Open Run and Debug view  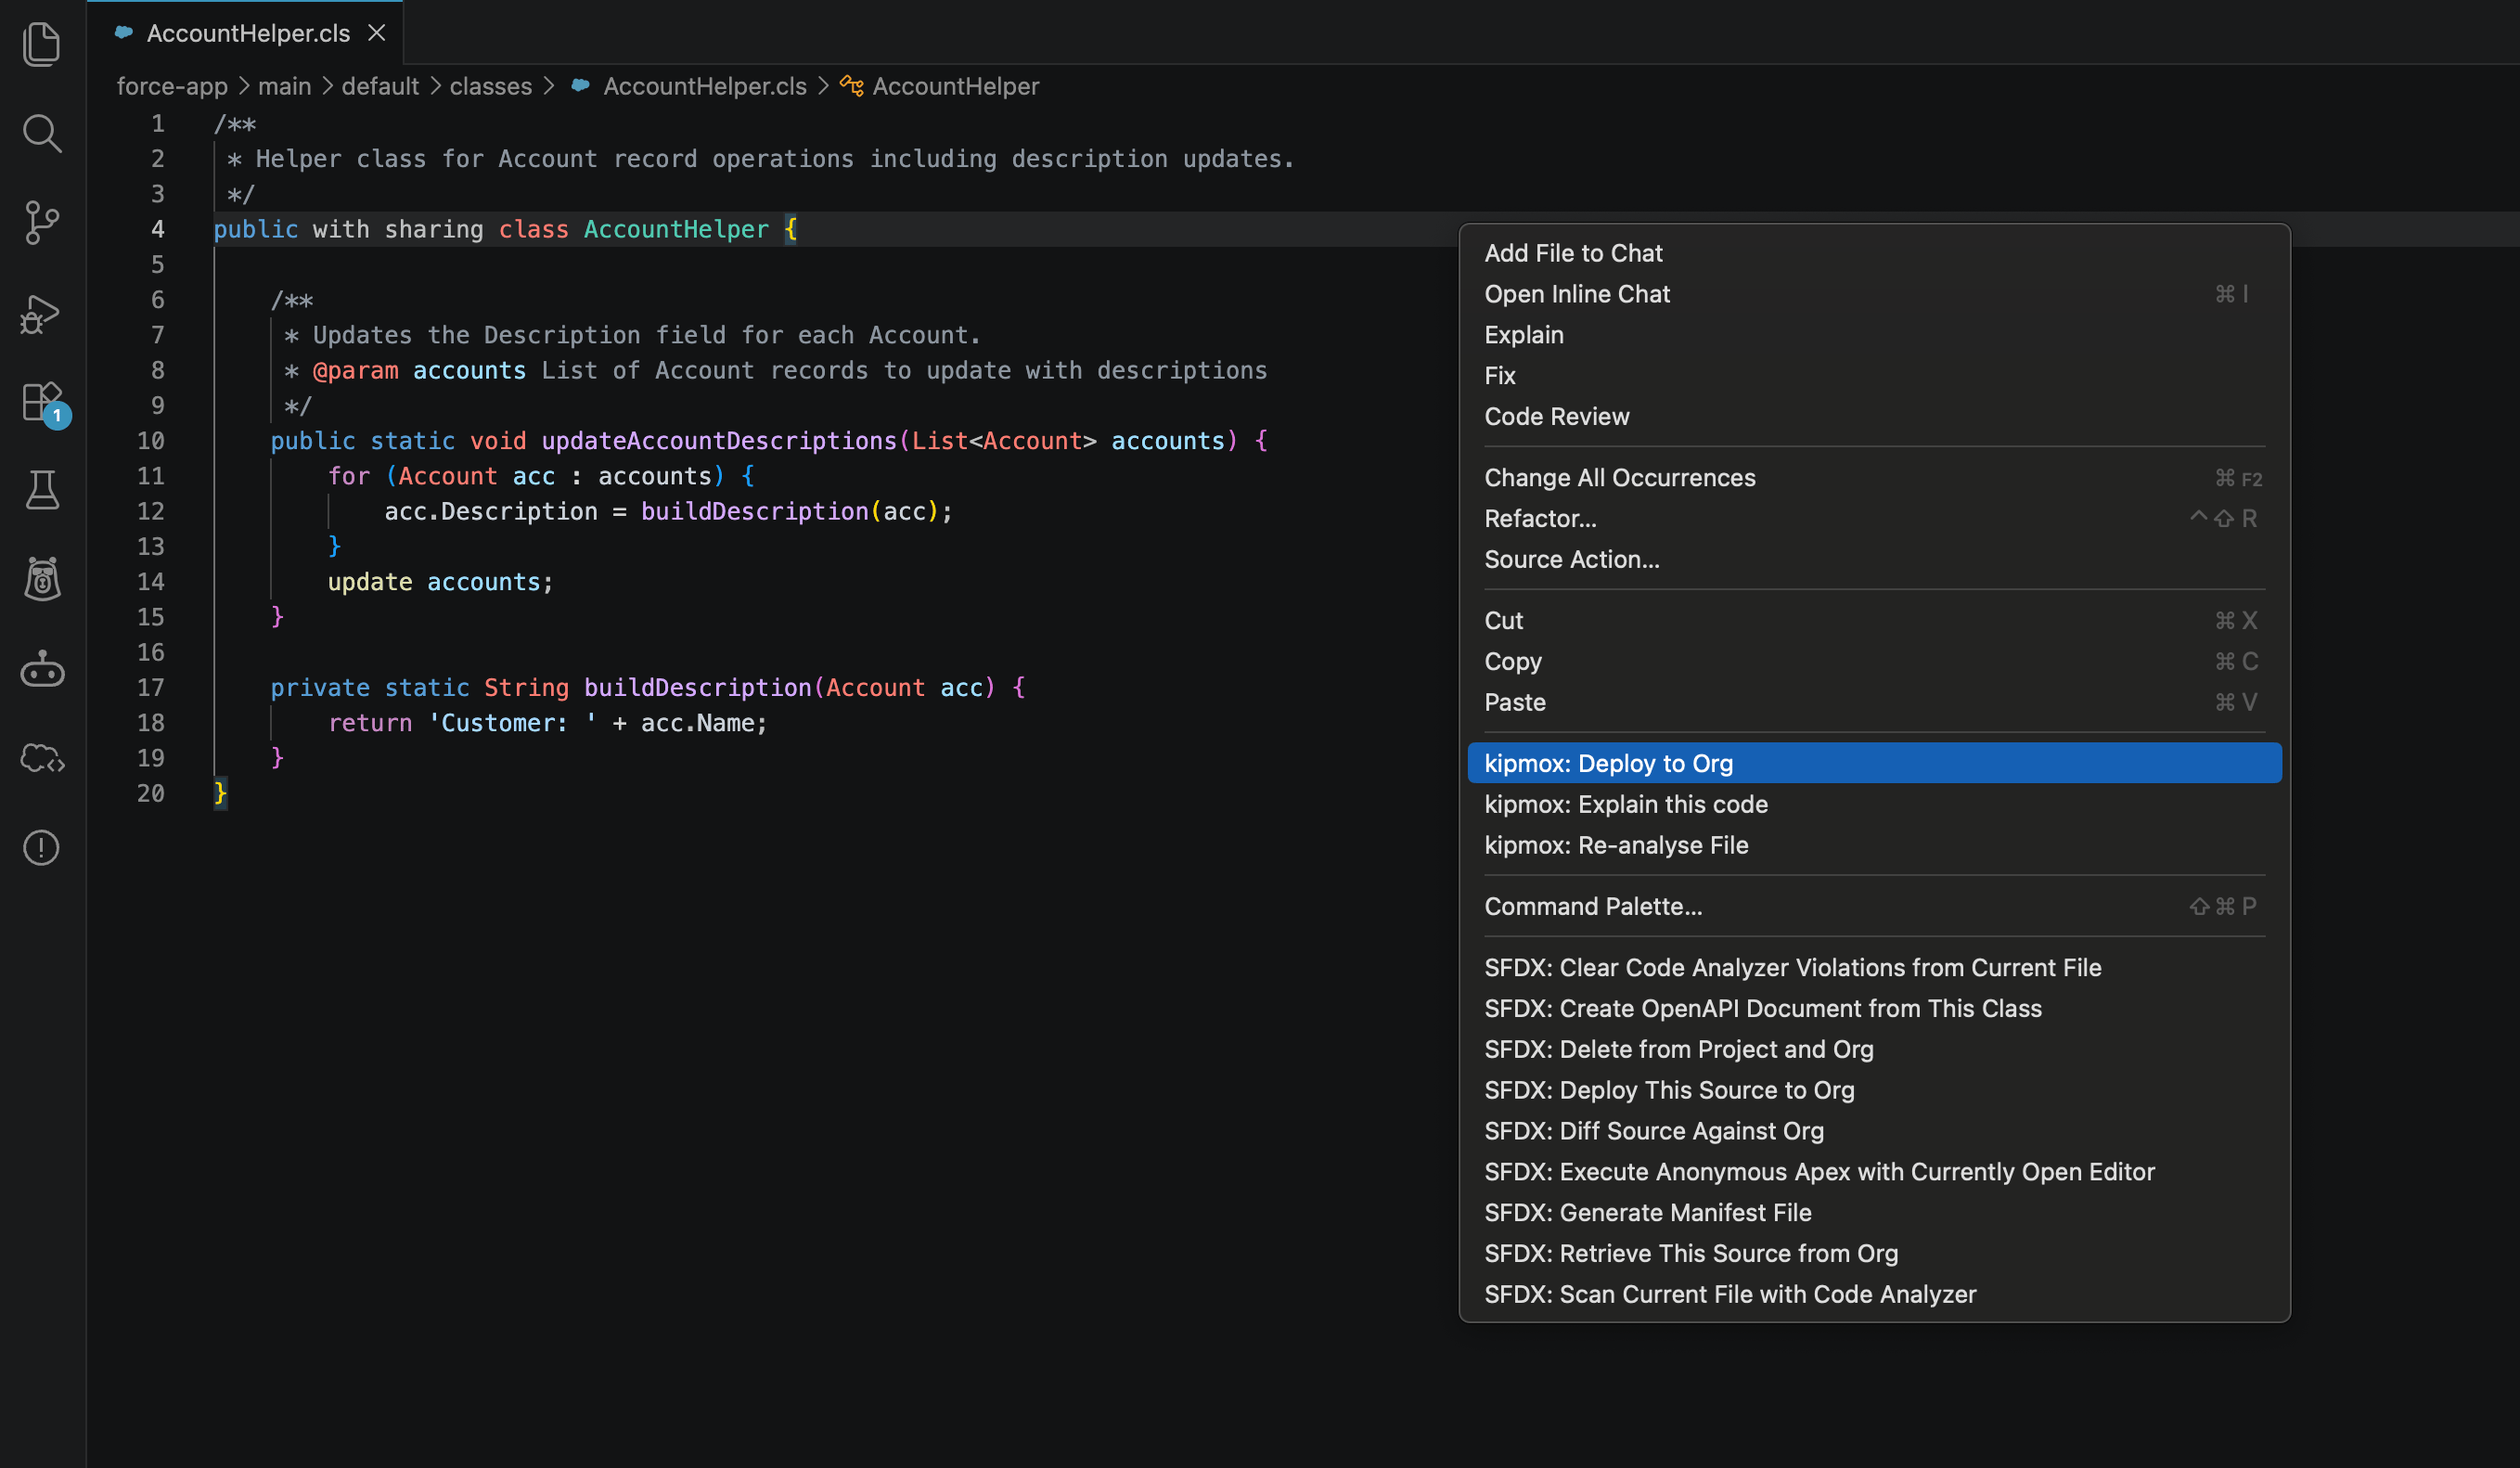click(x=42, y=313)
